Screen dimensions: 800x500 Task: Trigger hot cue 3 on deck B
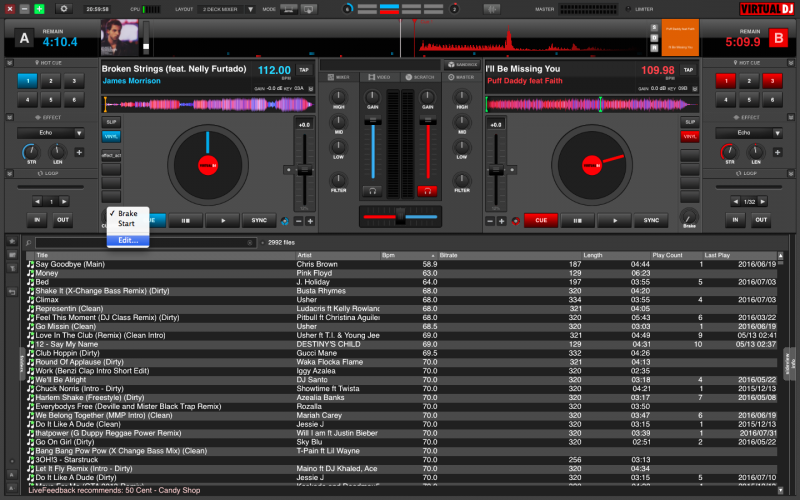(772, 81)
